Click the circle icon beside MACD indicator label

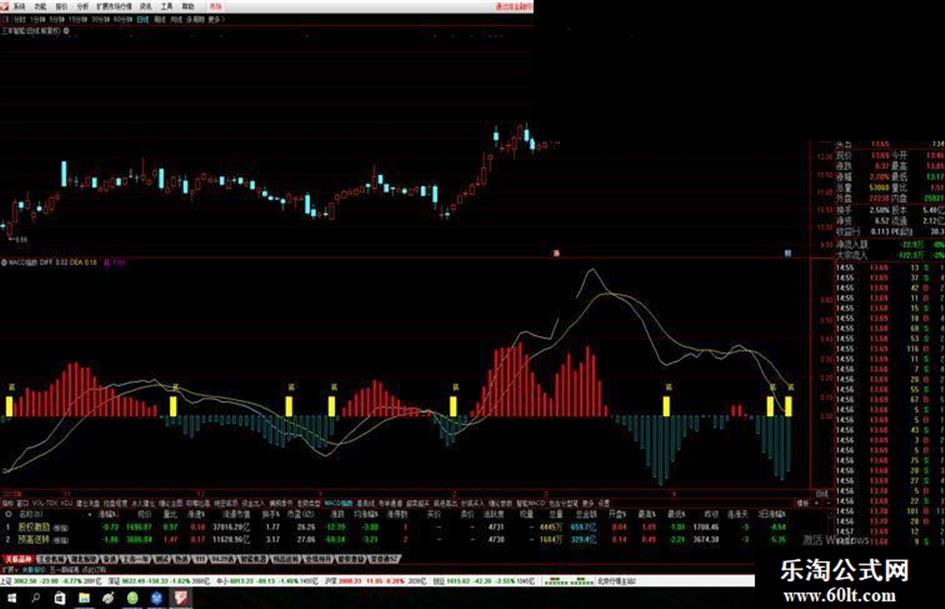coord(4,263)
